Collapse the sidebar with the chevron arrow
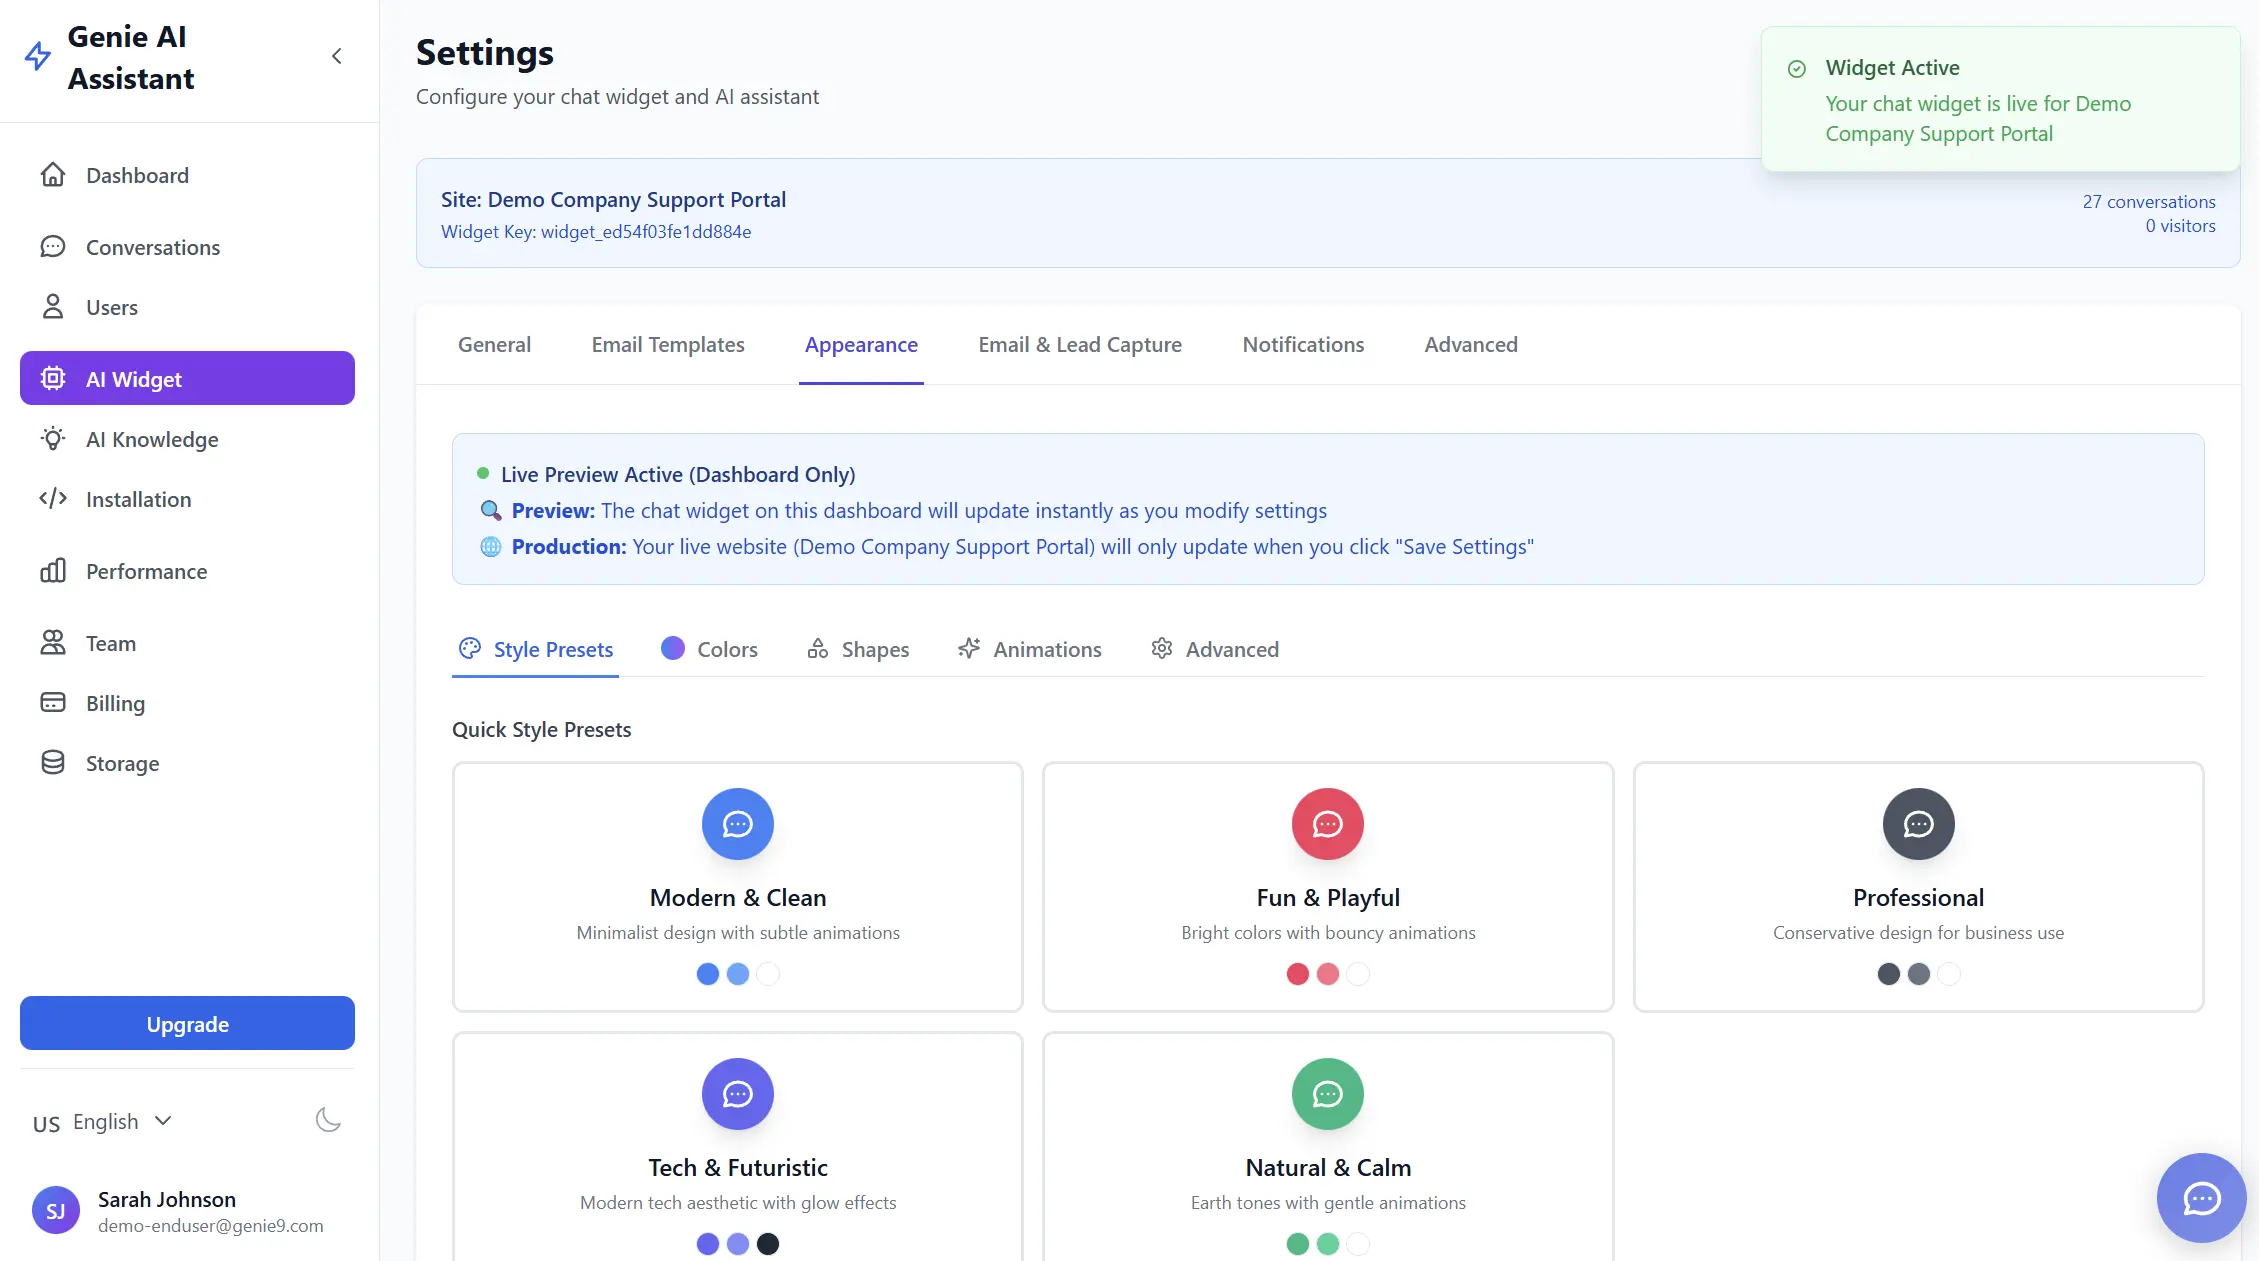The height and width of the screenshot is (1261, 2259). (x=337, y=56)
